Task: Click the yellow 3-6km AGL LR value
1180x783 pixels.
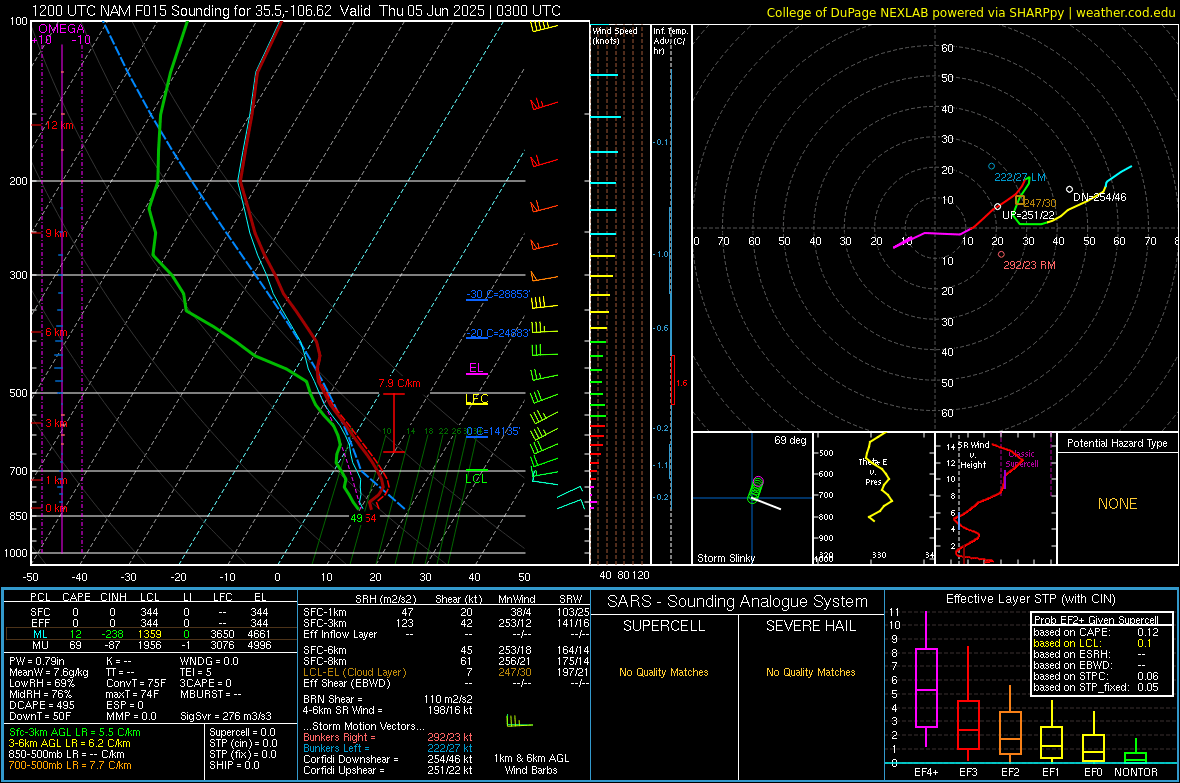Action: [x=69, y=743]
